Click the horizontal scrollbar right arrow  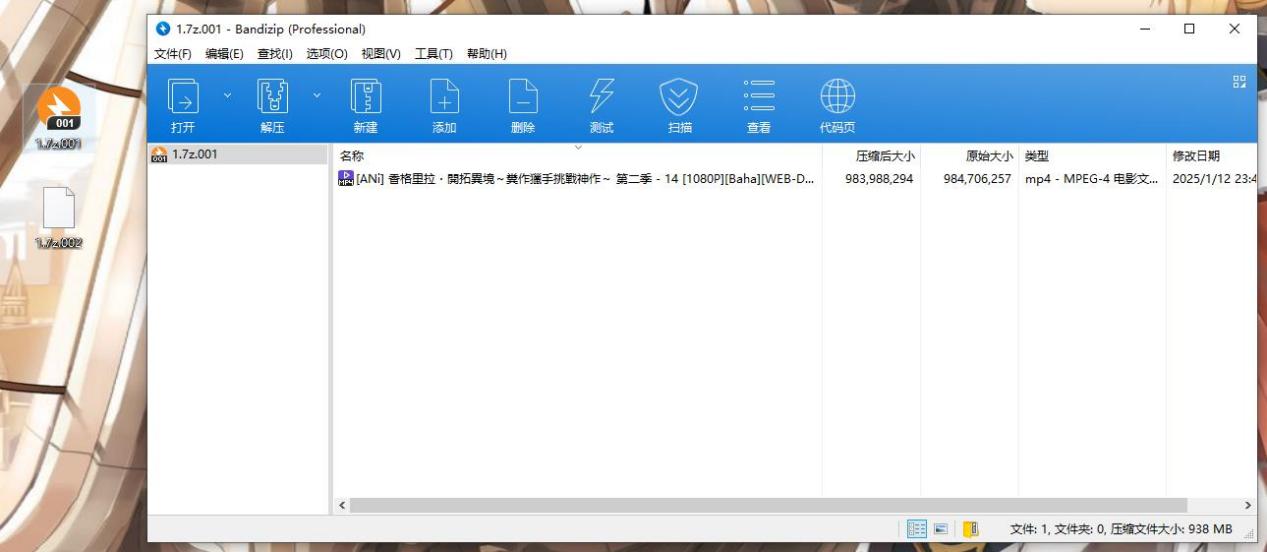(1247, 506)
